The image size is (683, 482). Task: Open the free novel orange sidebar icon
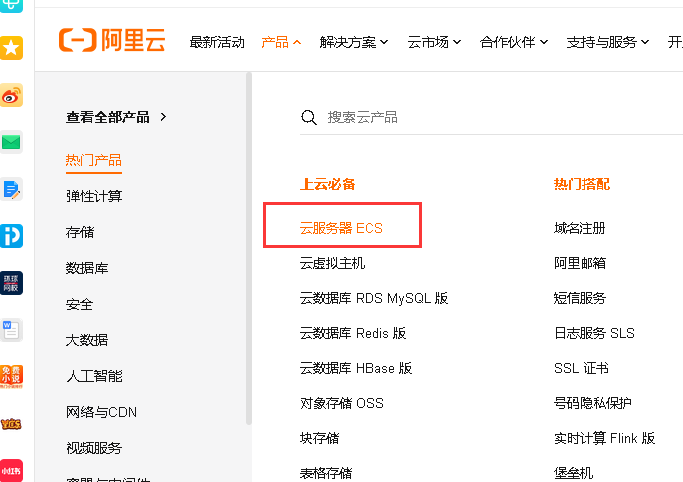pyautogui.click(x=11, y=377)
